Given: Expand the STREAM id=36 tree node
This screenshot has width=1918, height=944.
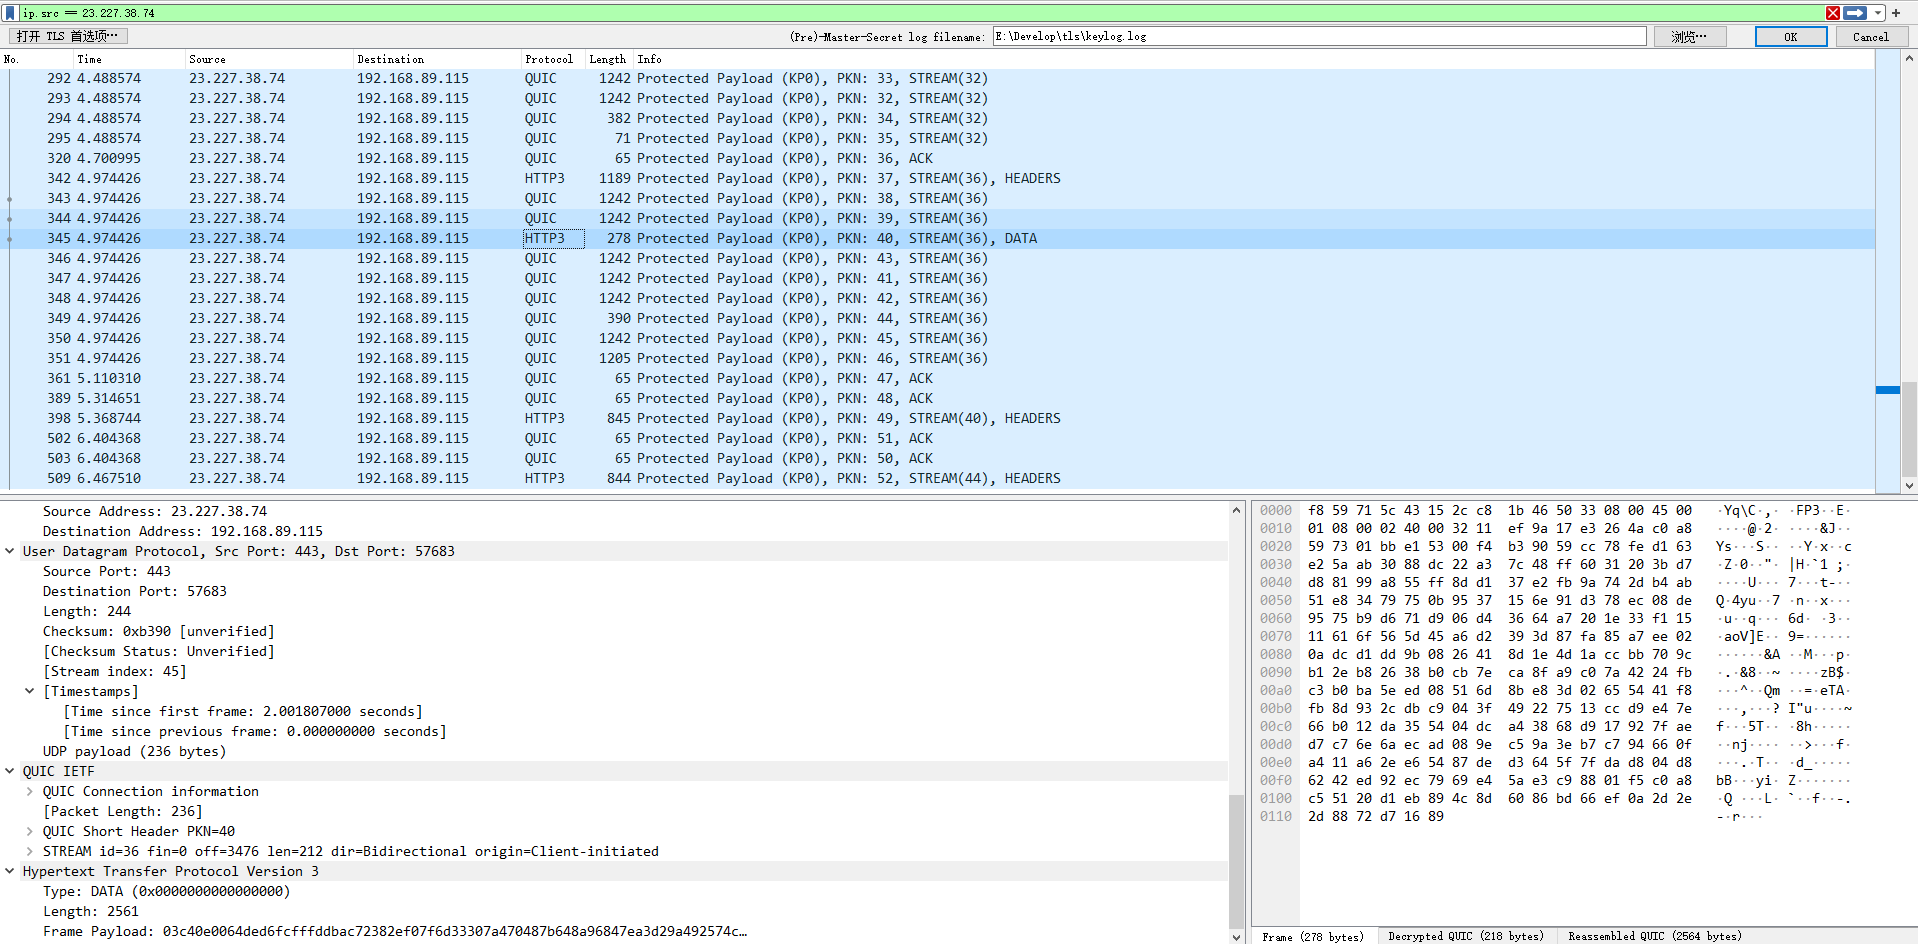Looking at the screenshot, I should pyautogui.click(x=30, y=851).
